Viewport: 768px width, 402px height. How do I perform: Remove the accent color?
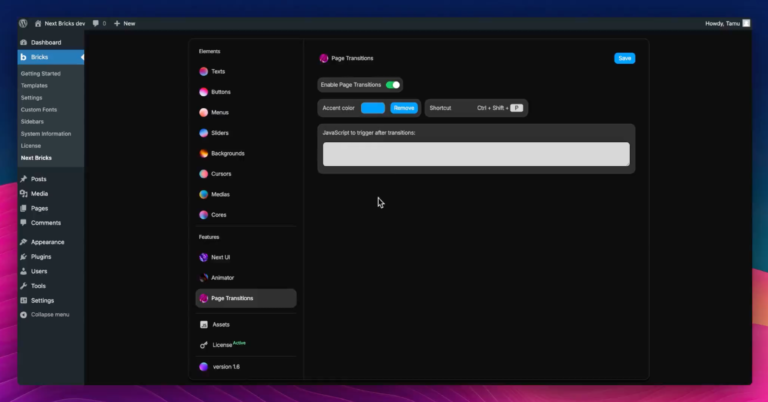click(404, 108)
